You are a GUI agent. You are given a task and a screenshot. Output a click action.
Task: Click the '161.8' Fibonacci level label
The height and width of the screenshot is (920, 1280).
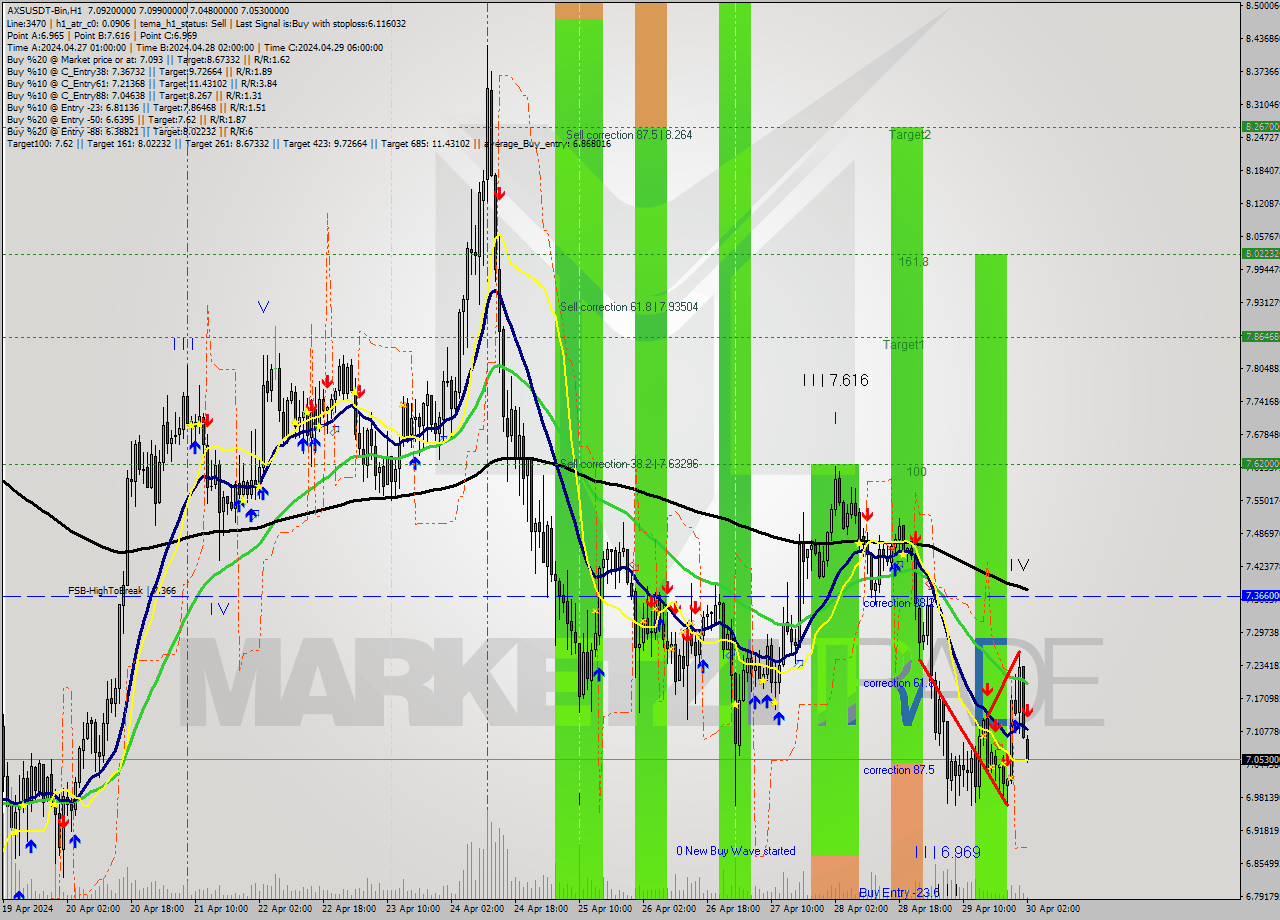click(x=914, y=261)
